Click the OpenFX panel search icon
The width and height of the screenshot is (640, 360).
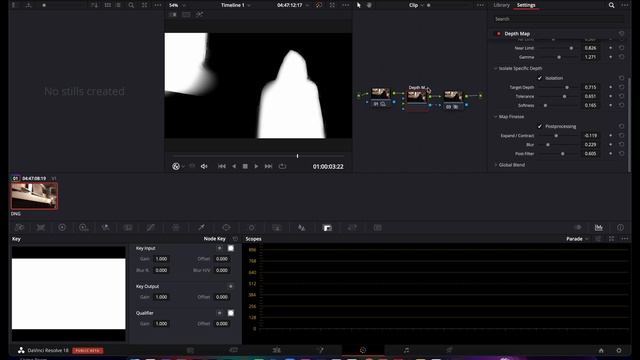tap(611, 5)
